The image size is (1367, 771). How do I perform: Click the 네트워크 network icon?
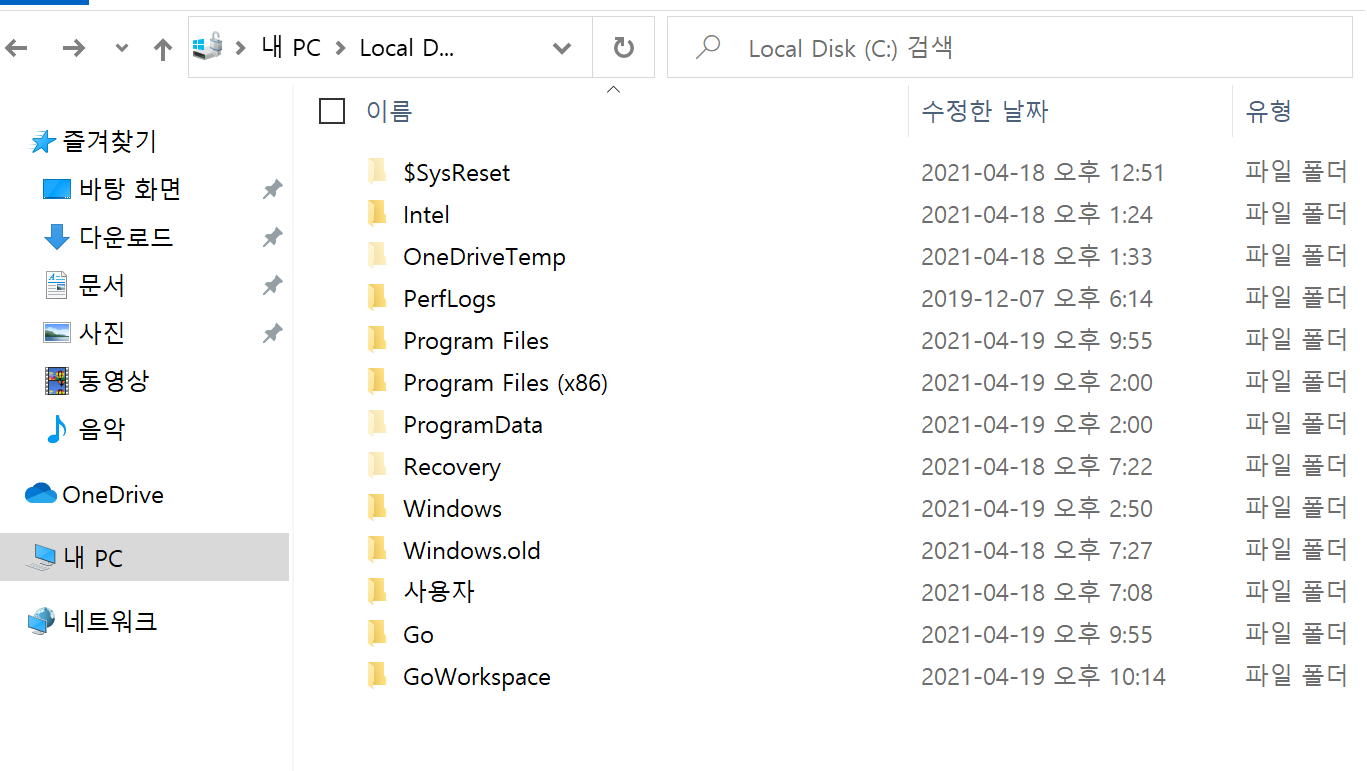click(41, 621)
